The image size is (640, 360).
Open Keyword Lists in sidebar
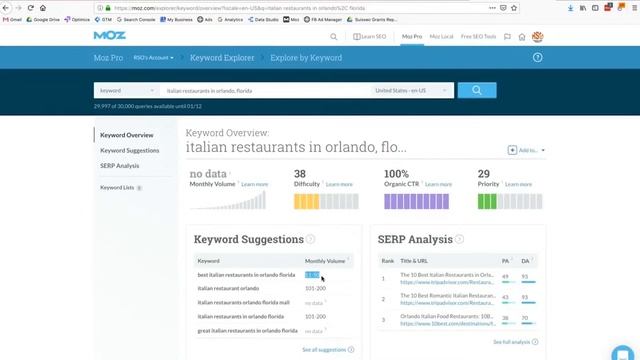[121, 188]
